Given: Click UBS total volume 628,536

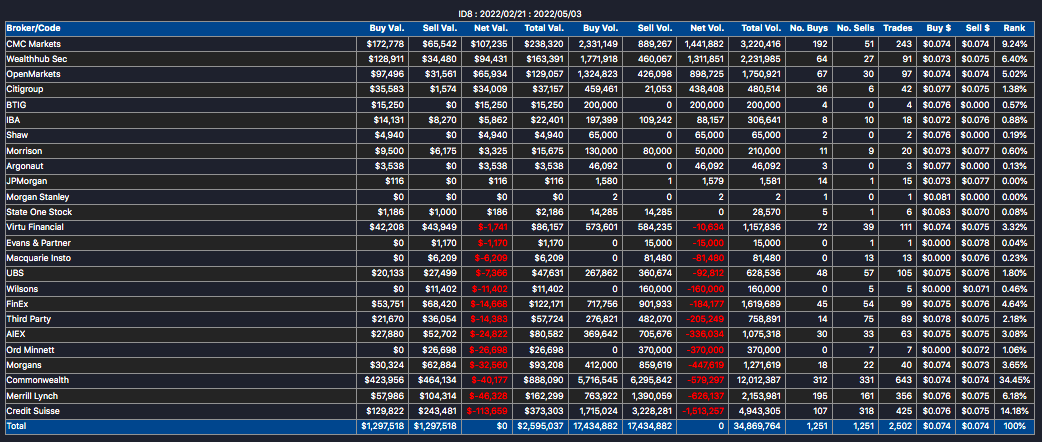Looking at the screenshot, I should coord(763,273).
